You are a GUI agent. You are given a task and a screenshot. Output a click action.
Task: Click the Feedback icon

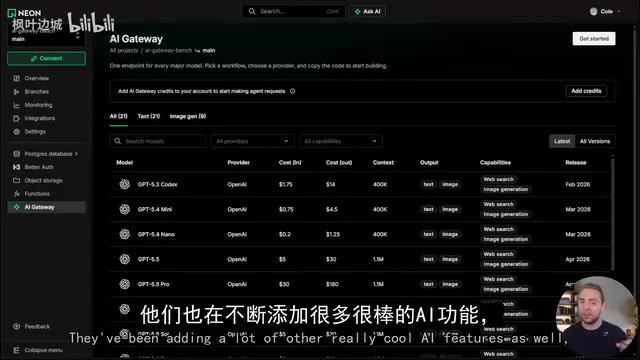point(16,327)
